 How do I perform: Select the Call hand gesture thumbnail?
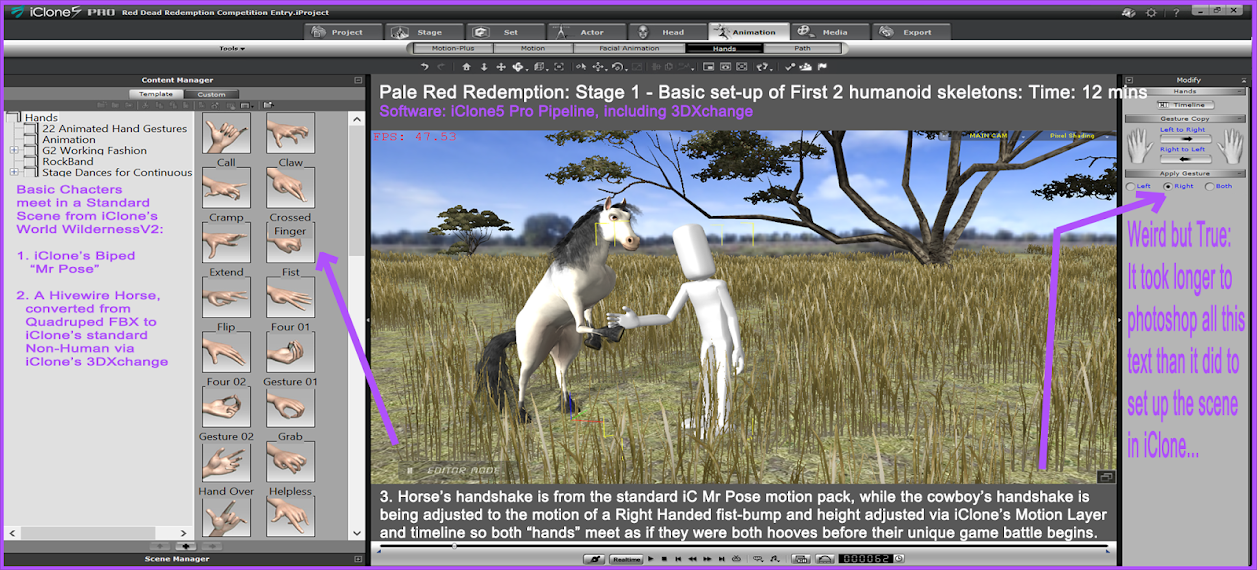226,133
